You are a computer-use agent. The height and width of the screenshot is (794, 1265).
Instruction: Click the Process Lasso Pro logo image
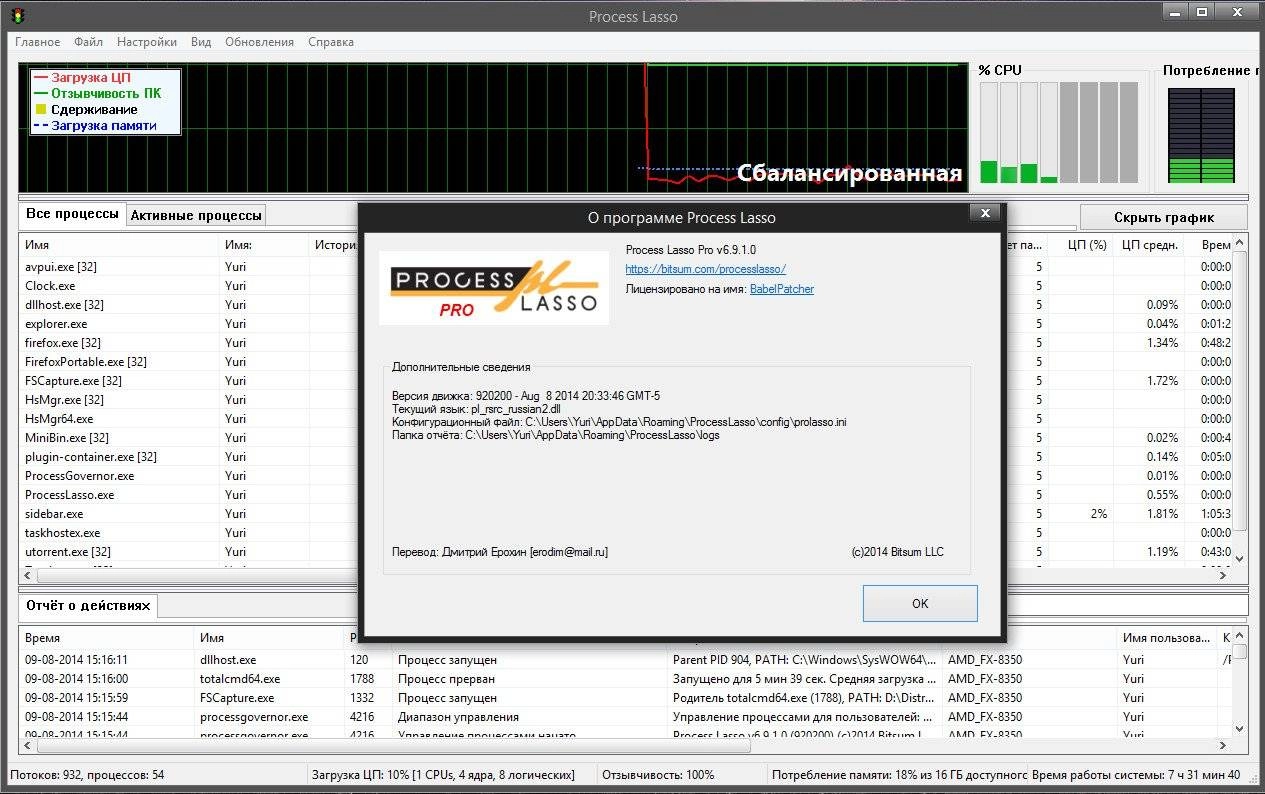494,288
